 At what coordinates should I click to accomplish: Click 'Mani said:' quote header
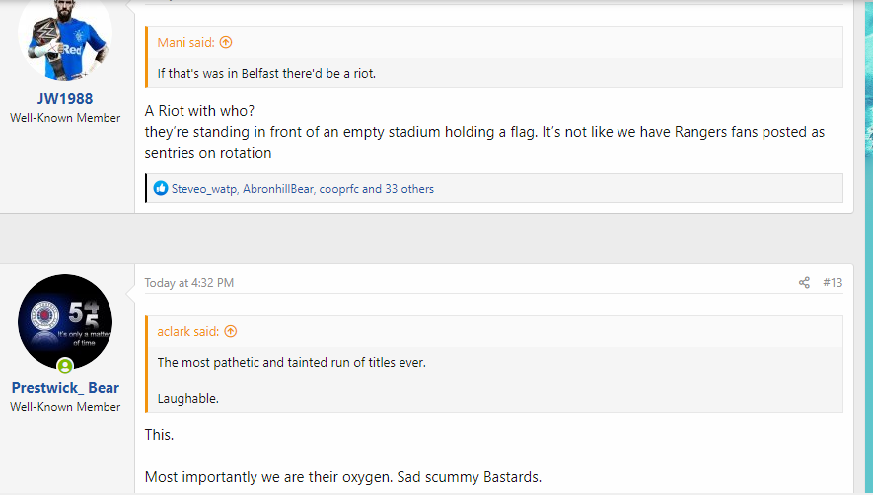186,42
